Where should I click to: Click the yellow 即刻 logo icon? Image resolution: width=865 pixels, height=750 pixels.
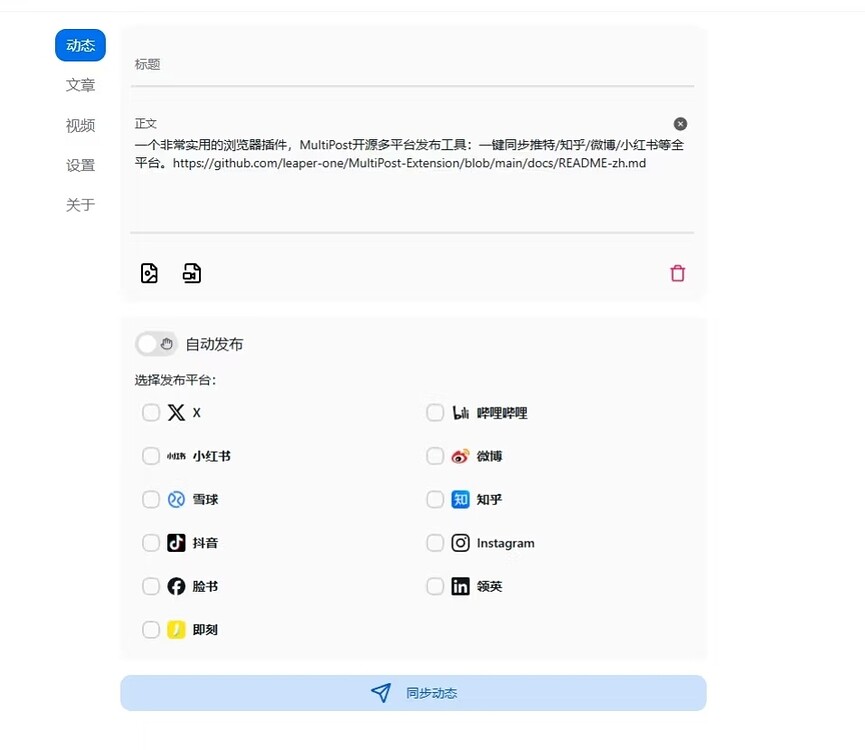pyautogui.click(x=177, y=630)
